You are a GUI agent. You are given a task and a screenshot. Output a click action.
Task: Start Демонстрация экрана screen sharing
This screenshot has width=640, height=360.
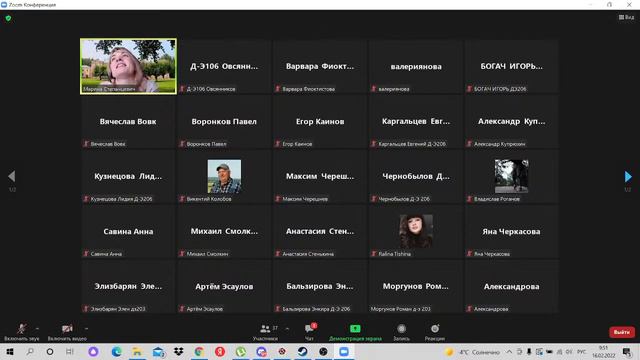pos(355,332)
